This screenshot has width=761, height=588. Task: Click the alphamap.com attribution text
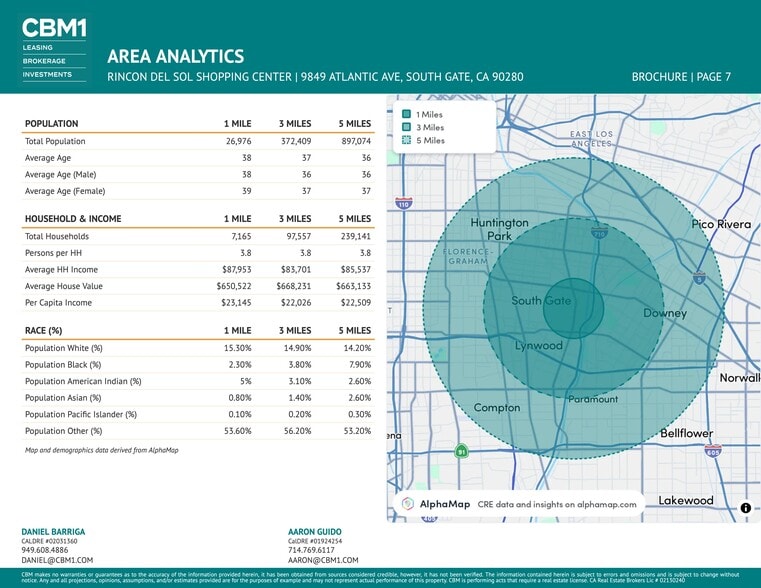click(557, 504)
